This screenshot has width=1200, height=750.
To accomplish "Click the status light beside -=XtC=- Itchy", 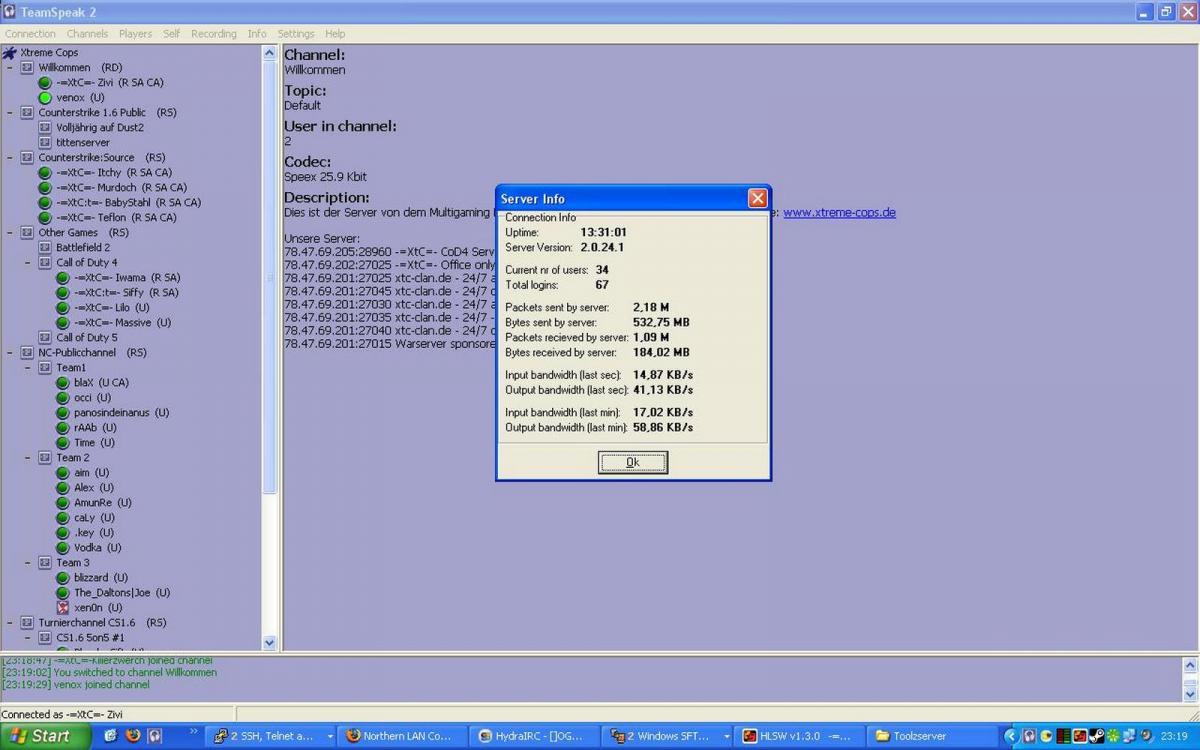I will (x=45, y=172).
